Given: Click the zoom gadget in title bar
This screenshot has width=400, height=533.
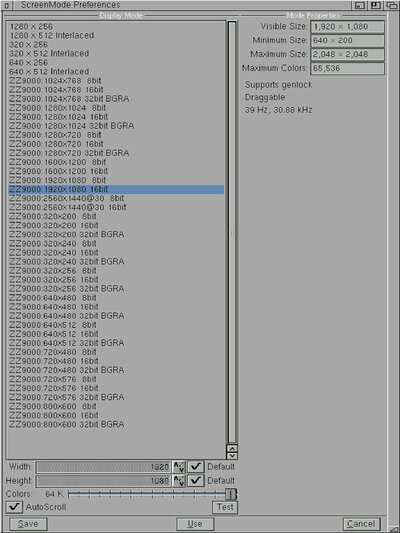Looking at the screenshot, I should [376, 5].
